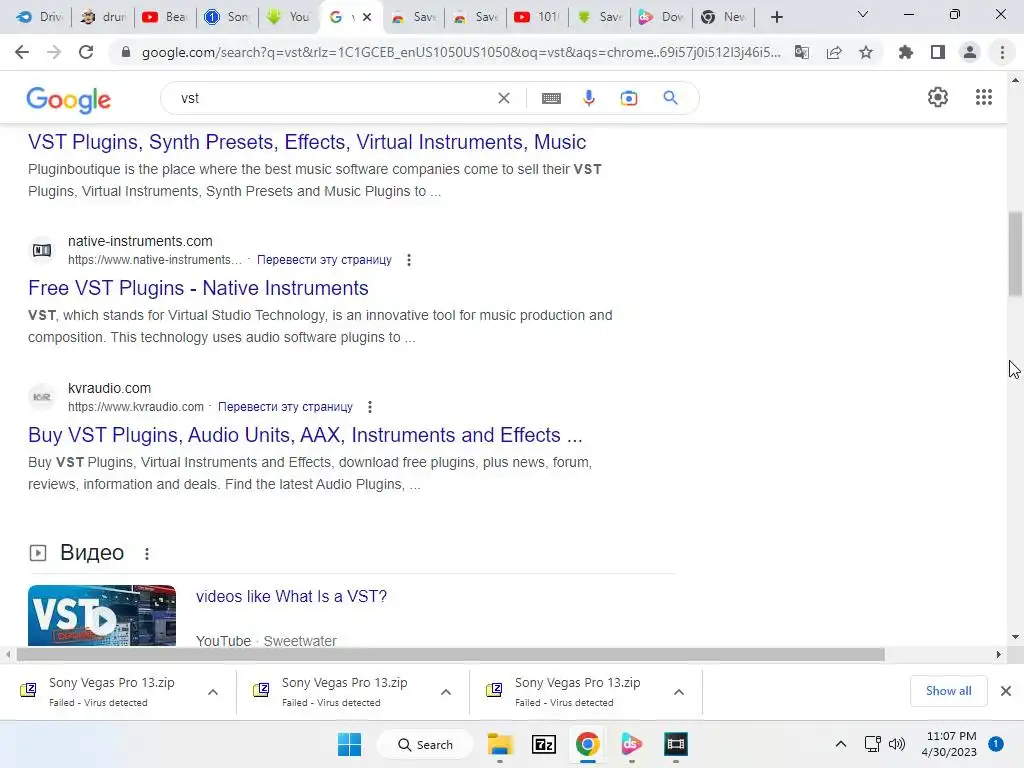This screenshot has height=768, width=1024.
Task: Close the downloads bar
Action: click(1006, 691)
